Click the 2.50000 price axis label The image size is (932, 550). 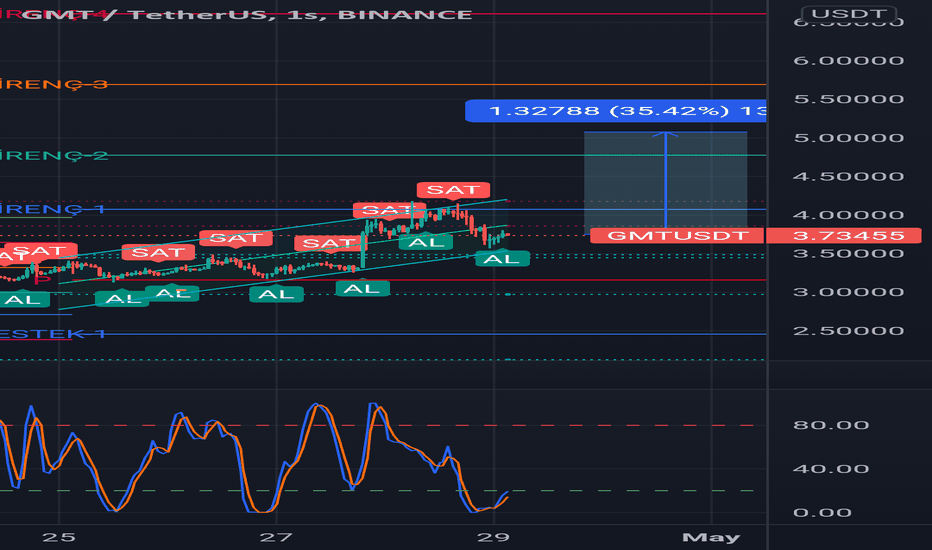click(x=848, y=331)
